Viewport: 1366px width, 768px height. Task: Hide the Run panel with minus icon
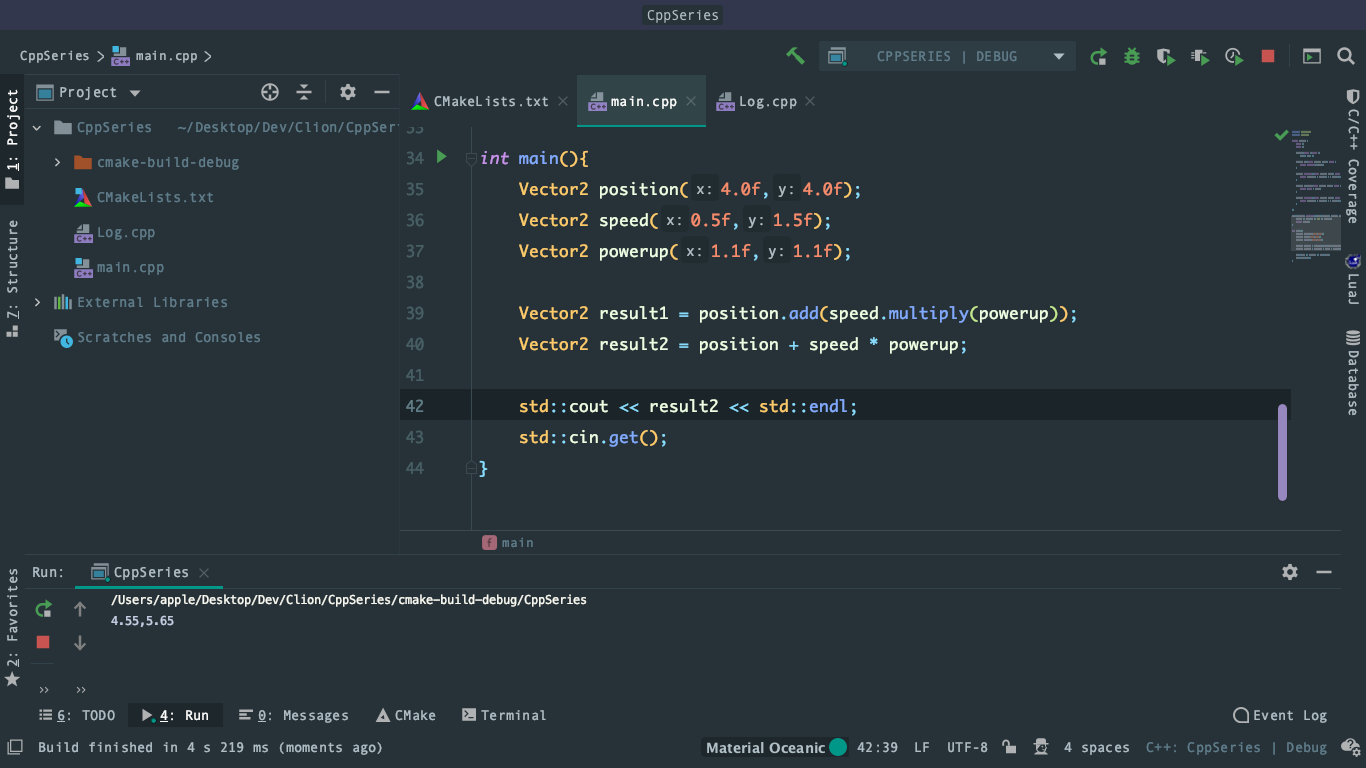click(x=1324, y=572)
